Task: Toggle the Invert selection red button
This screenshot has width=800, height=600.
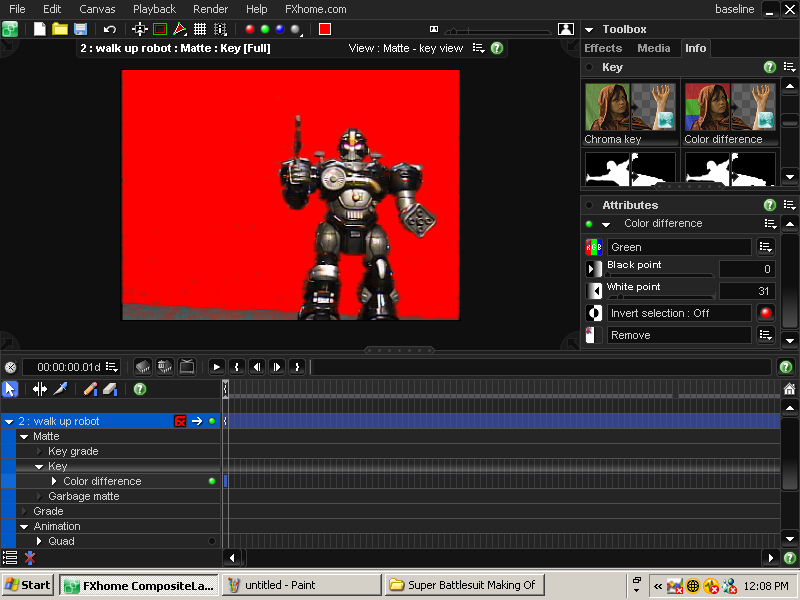Action: tap(766, 313)
